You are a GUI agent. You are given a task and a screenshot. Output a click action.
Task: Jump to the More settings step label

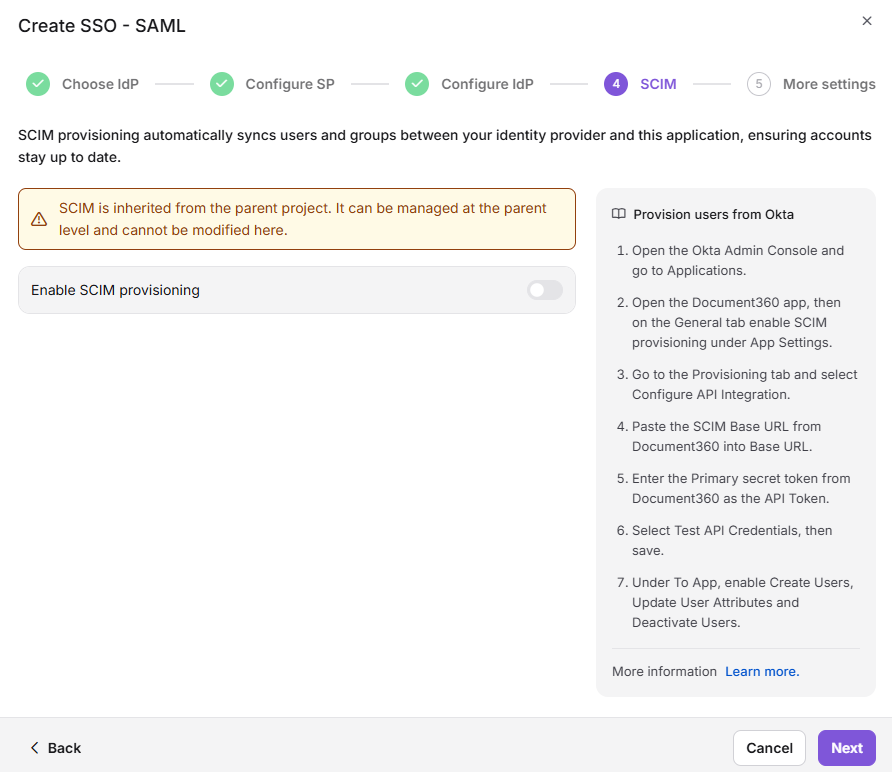pyautogui.click(x=829, y=84)
